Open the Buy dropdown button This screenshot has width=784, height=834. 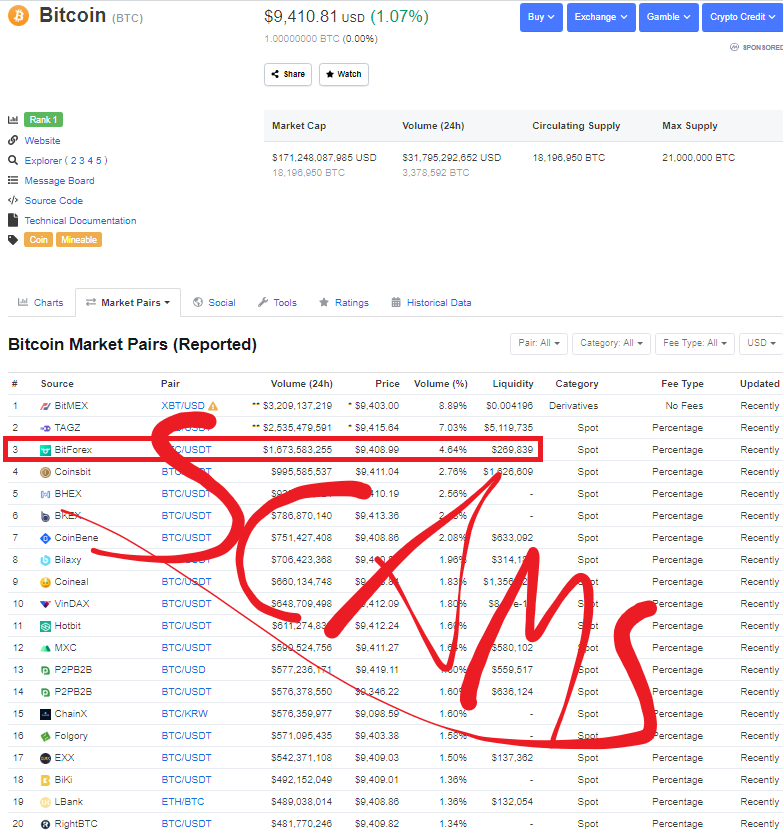click(x=541, y=17)
